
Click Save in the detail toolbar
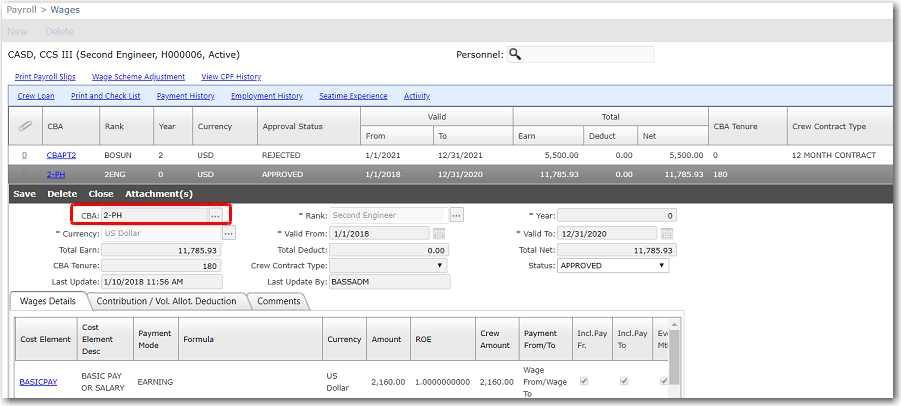pyautogui.click(x=25, y=194)
